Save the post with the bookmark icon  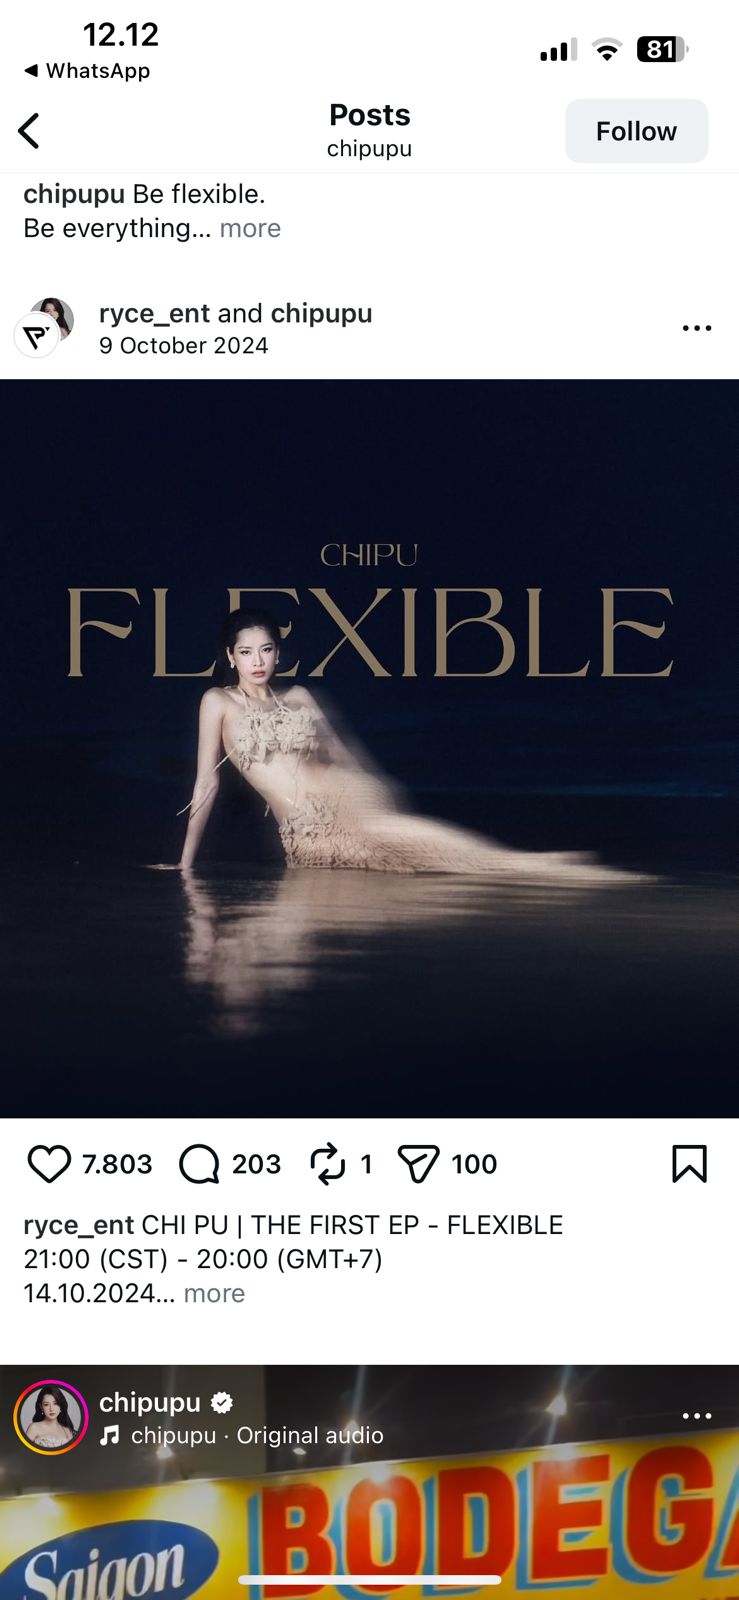coord(689,1164)
